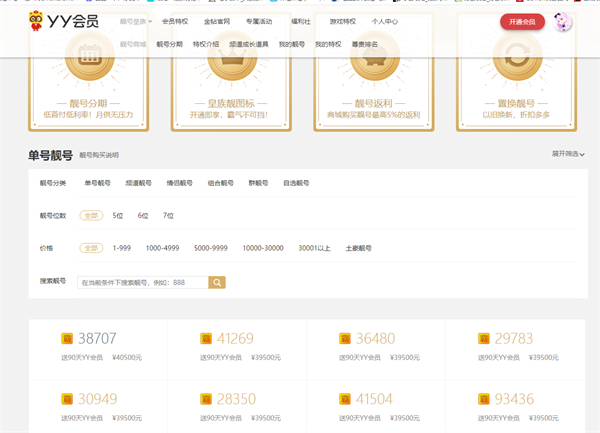Open the 靓号购买说明 link
The width and height of the screenshot is (600, 433).
coord(99,155)
